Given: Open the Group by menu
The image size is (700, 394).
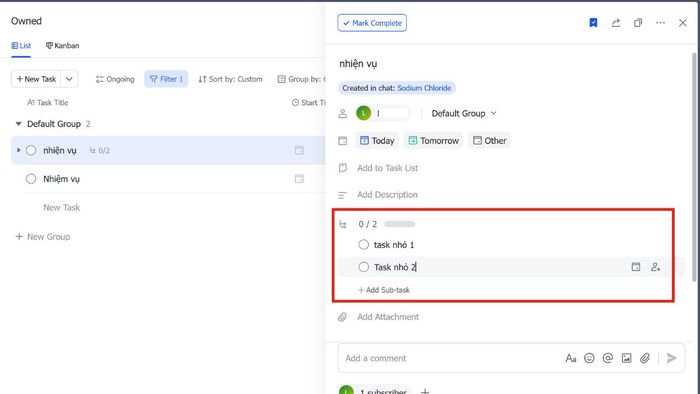Looking at the screenshot, I should [x=301, y=79].
